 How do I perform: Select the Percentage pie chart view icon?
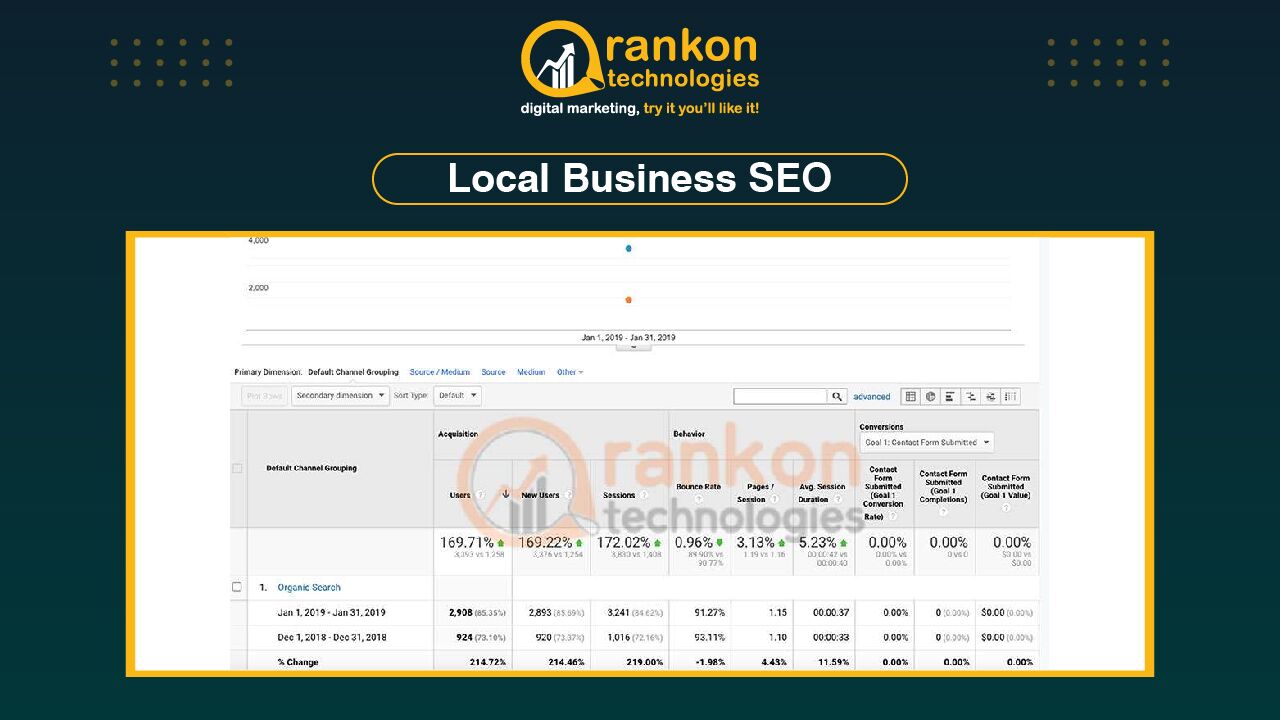click(930, 396)
